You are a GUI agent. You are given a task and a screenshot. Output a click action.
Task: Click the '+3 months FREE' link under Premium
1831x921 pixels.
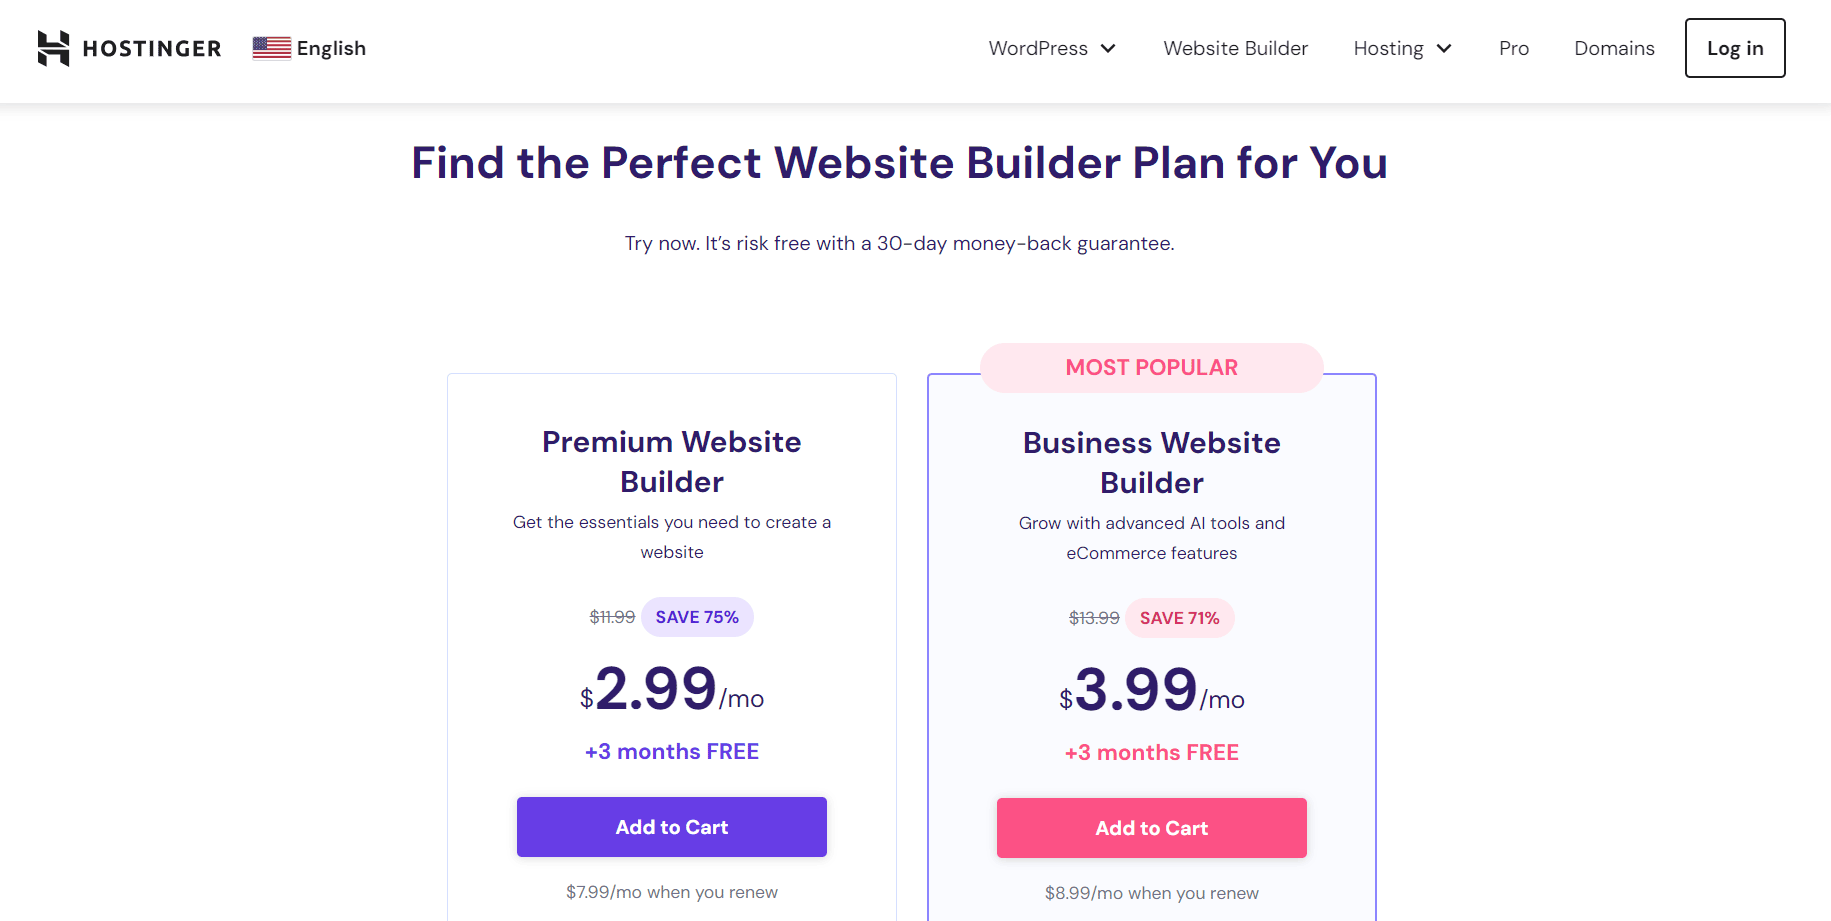pyautogui.click(x=671, y=751)
